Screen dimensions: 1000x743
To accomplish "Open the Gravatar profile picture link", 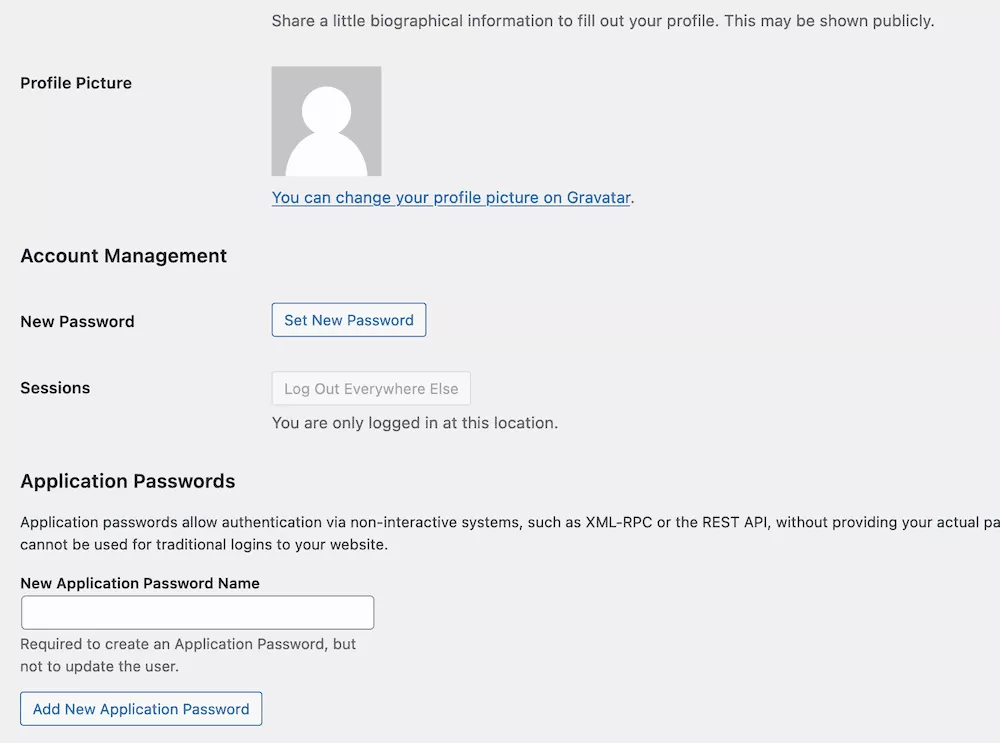I will [x=451, y=198].
